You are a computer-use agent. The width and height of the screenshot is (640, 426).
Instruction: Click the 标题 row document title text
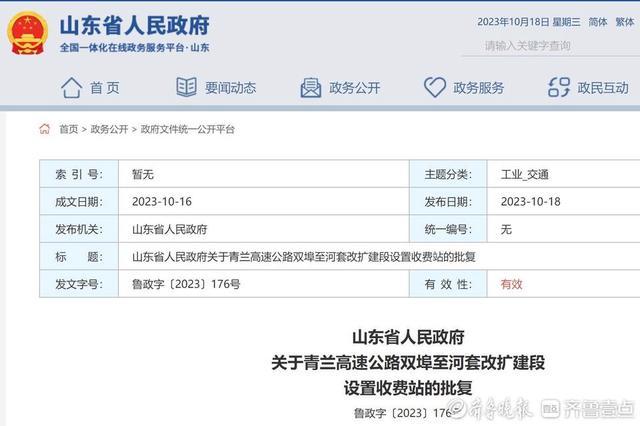[x=304, y=257]
